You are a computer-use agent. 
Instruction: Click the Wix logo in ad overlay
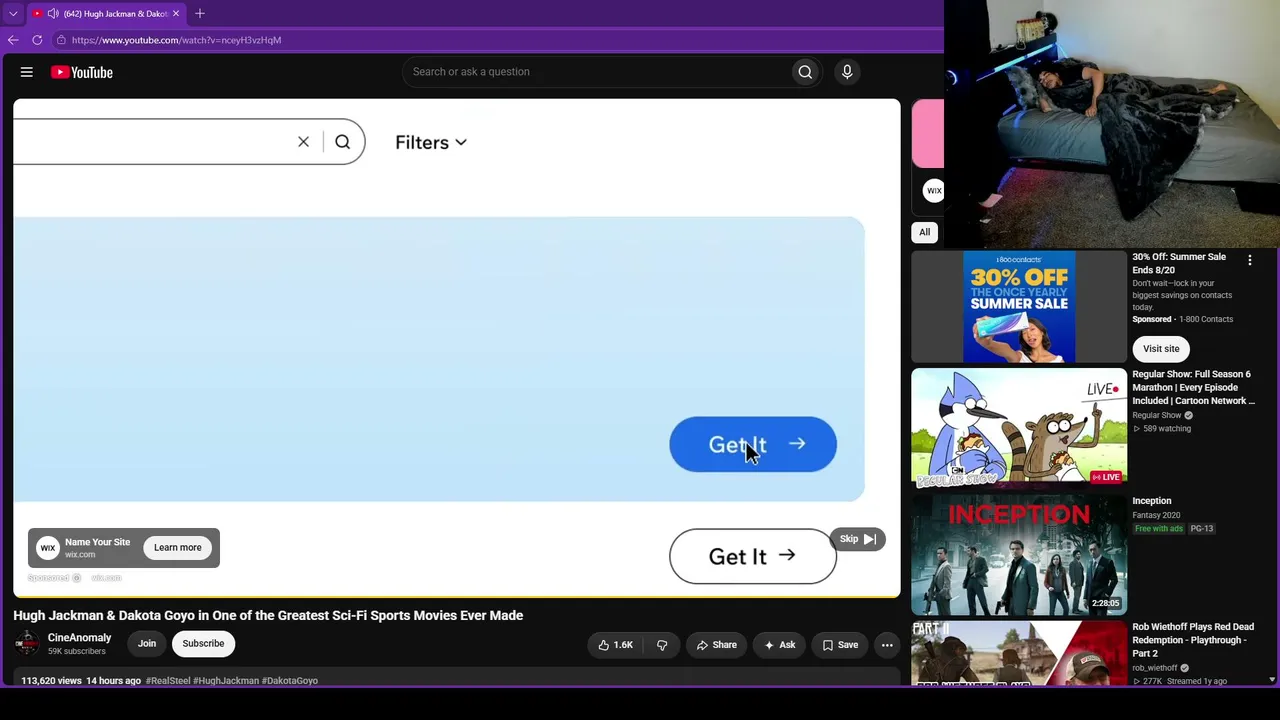(x=48, y=548)
